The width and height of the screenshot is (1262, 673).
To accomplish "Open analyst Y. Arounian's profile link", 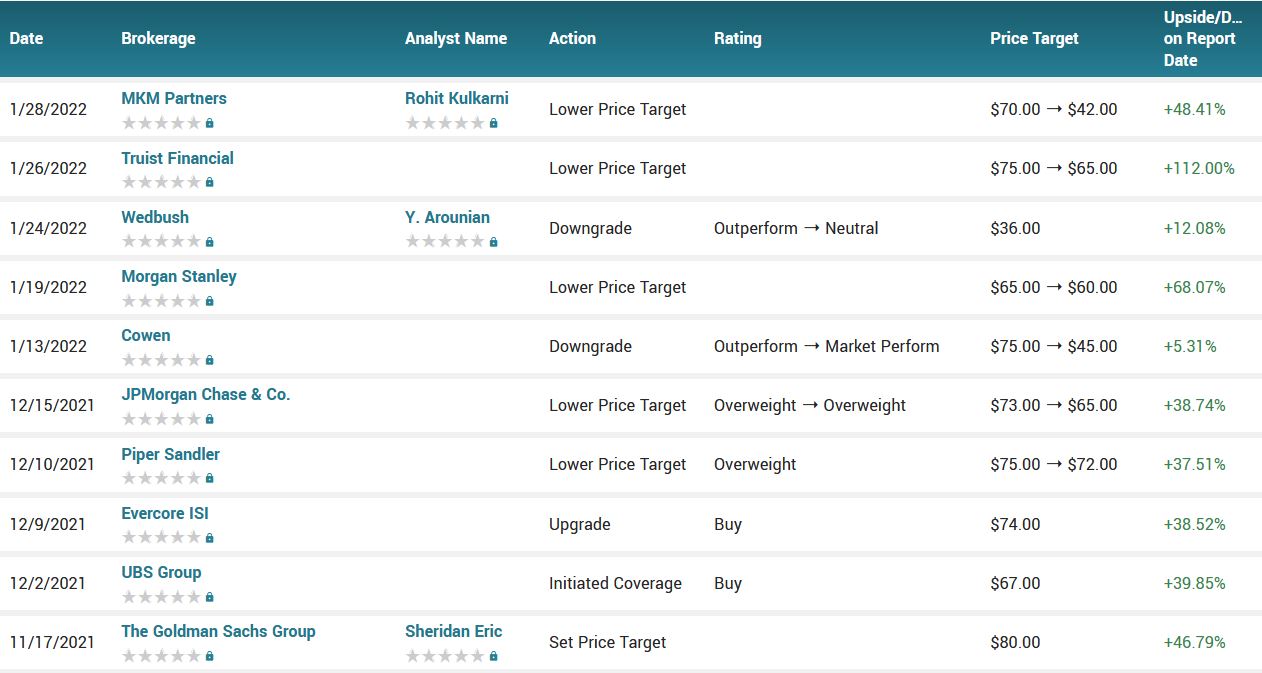I will pyautogui.click(x=447, y=217).
